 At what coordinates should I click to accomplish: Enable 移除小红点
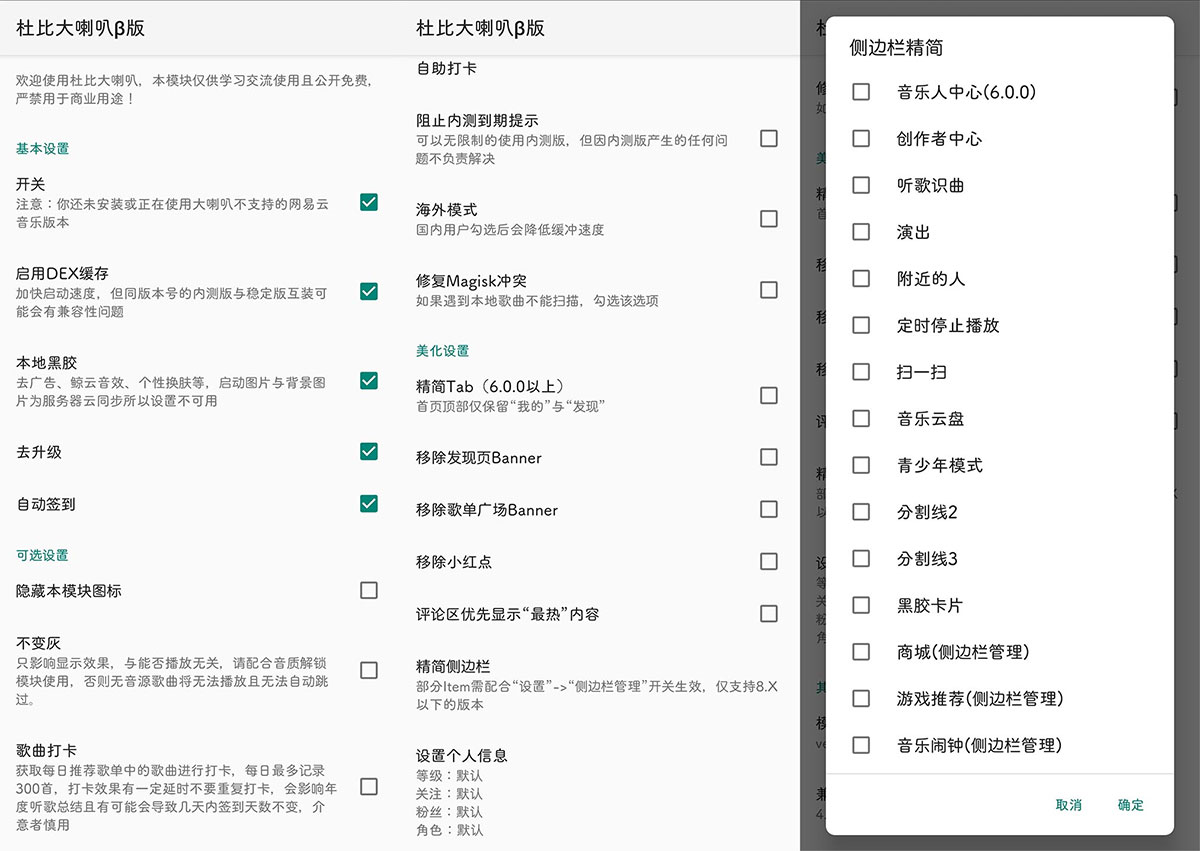tap(769, 561)
